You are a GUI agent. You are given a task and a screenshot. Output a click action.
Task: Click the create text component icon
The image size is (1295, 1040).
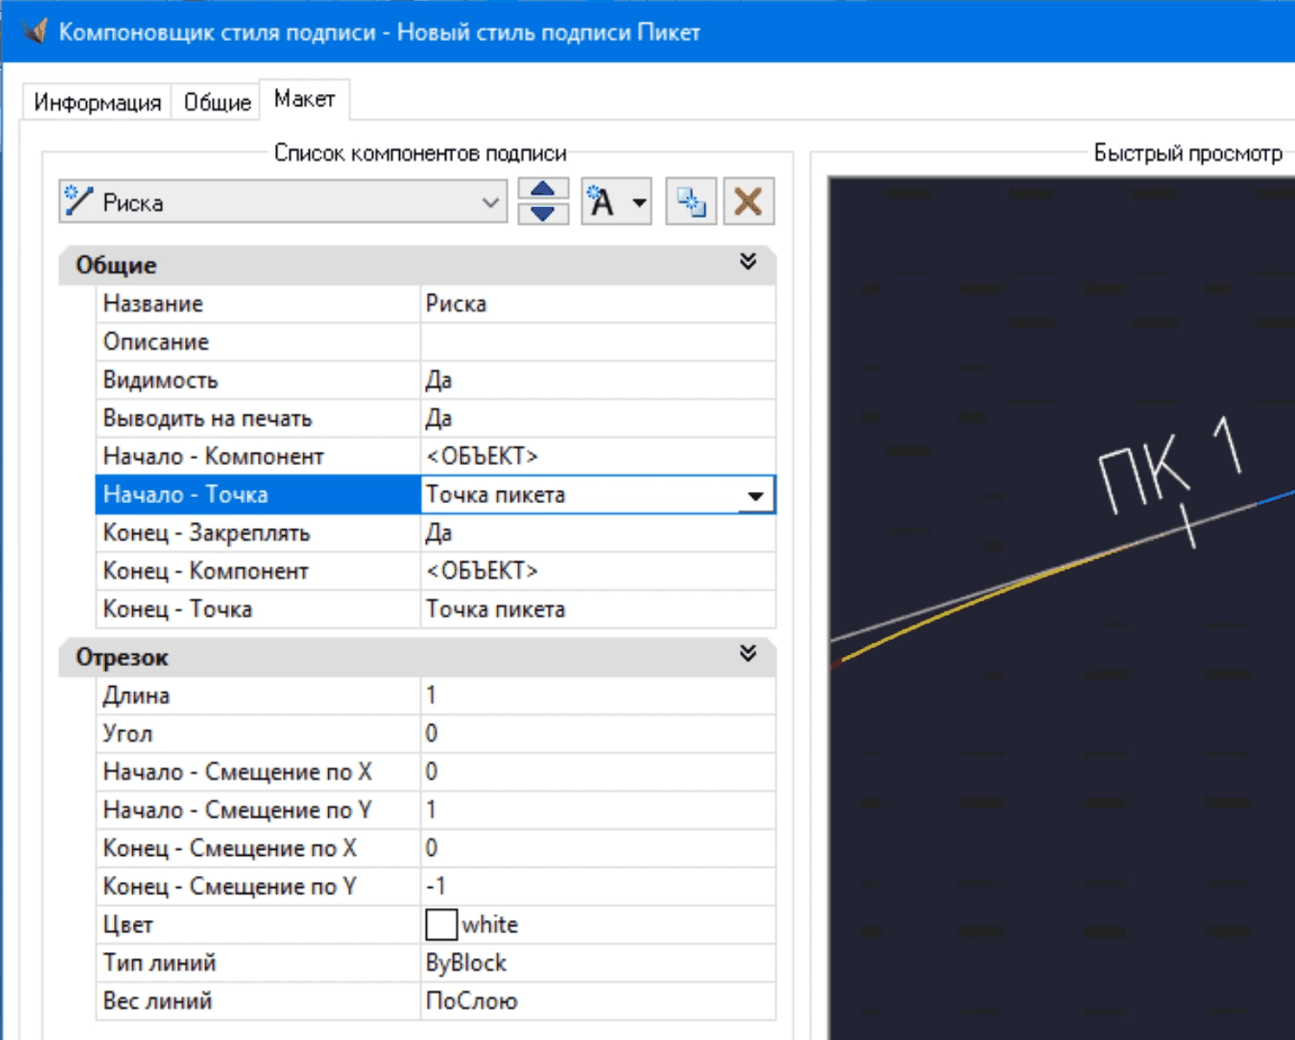coord(602,202)
